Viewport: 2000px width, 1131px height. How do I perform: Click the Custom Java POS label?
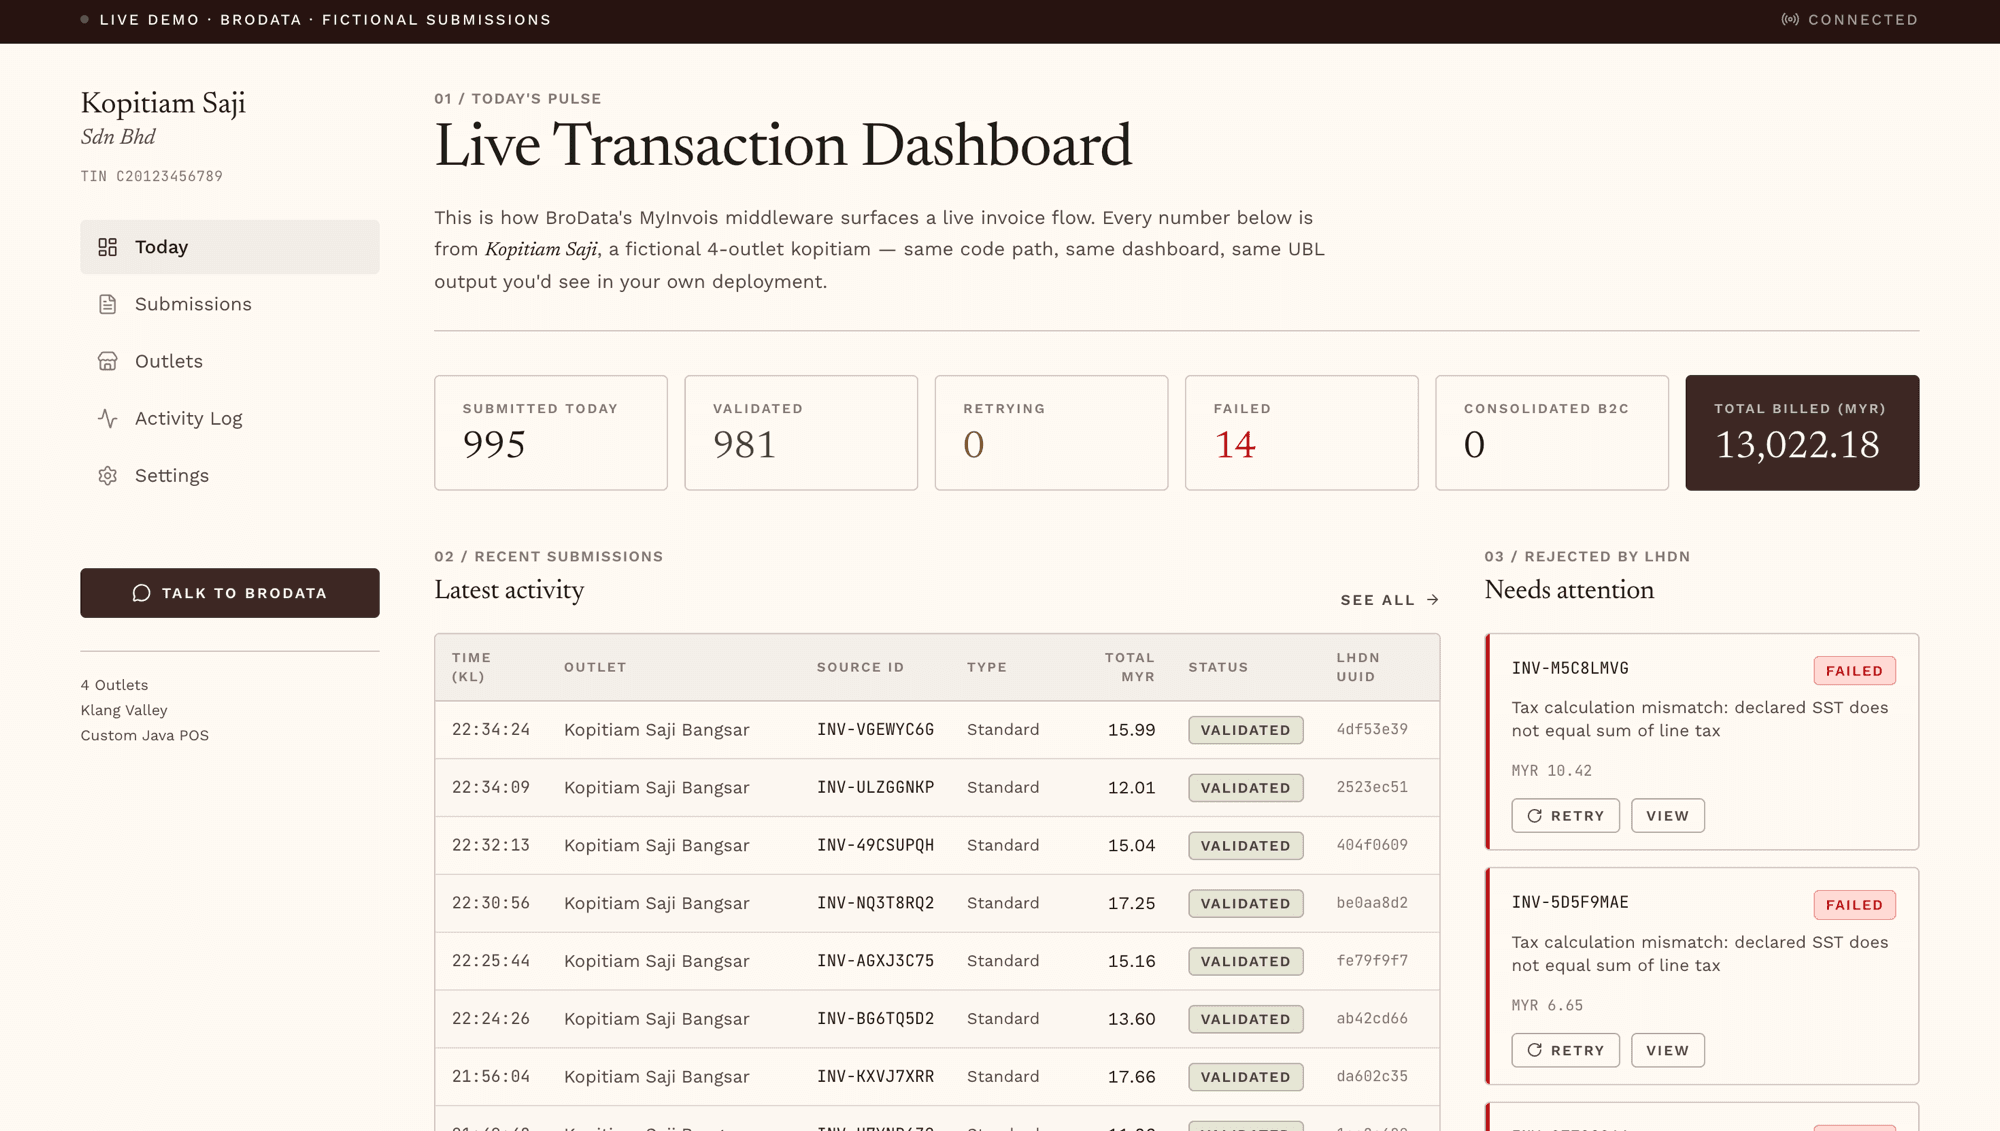(x=145, y=735)
